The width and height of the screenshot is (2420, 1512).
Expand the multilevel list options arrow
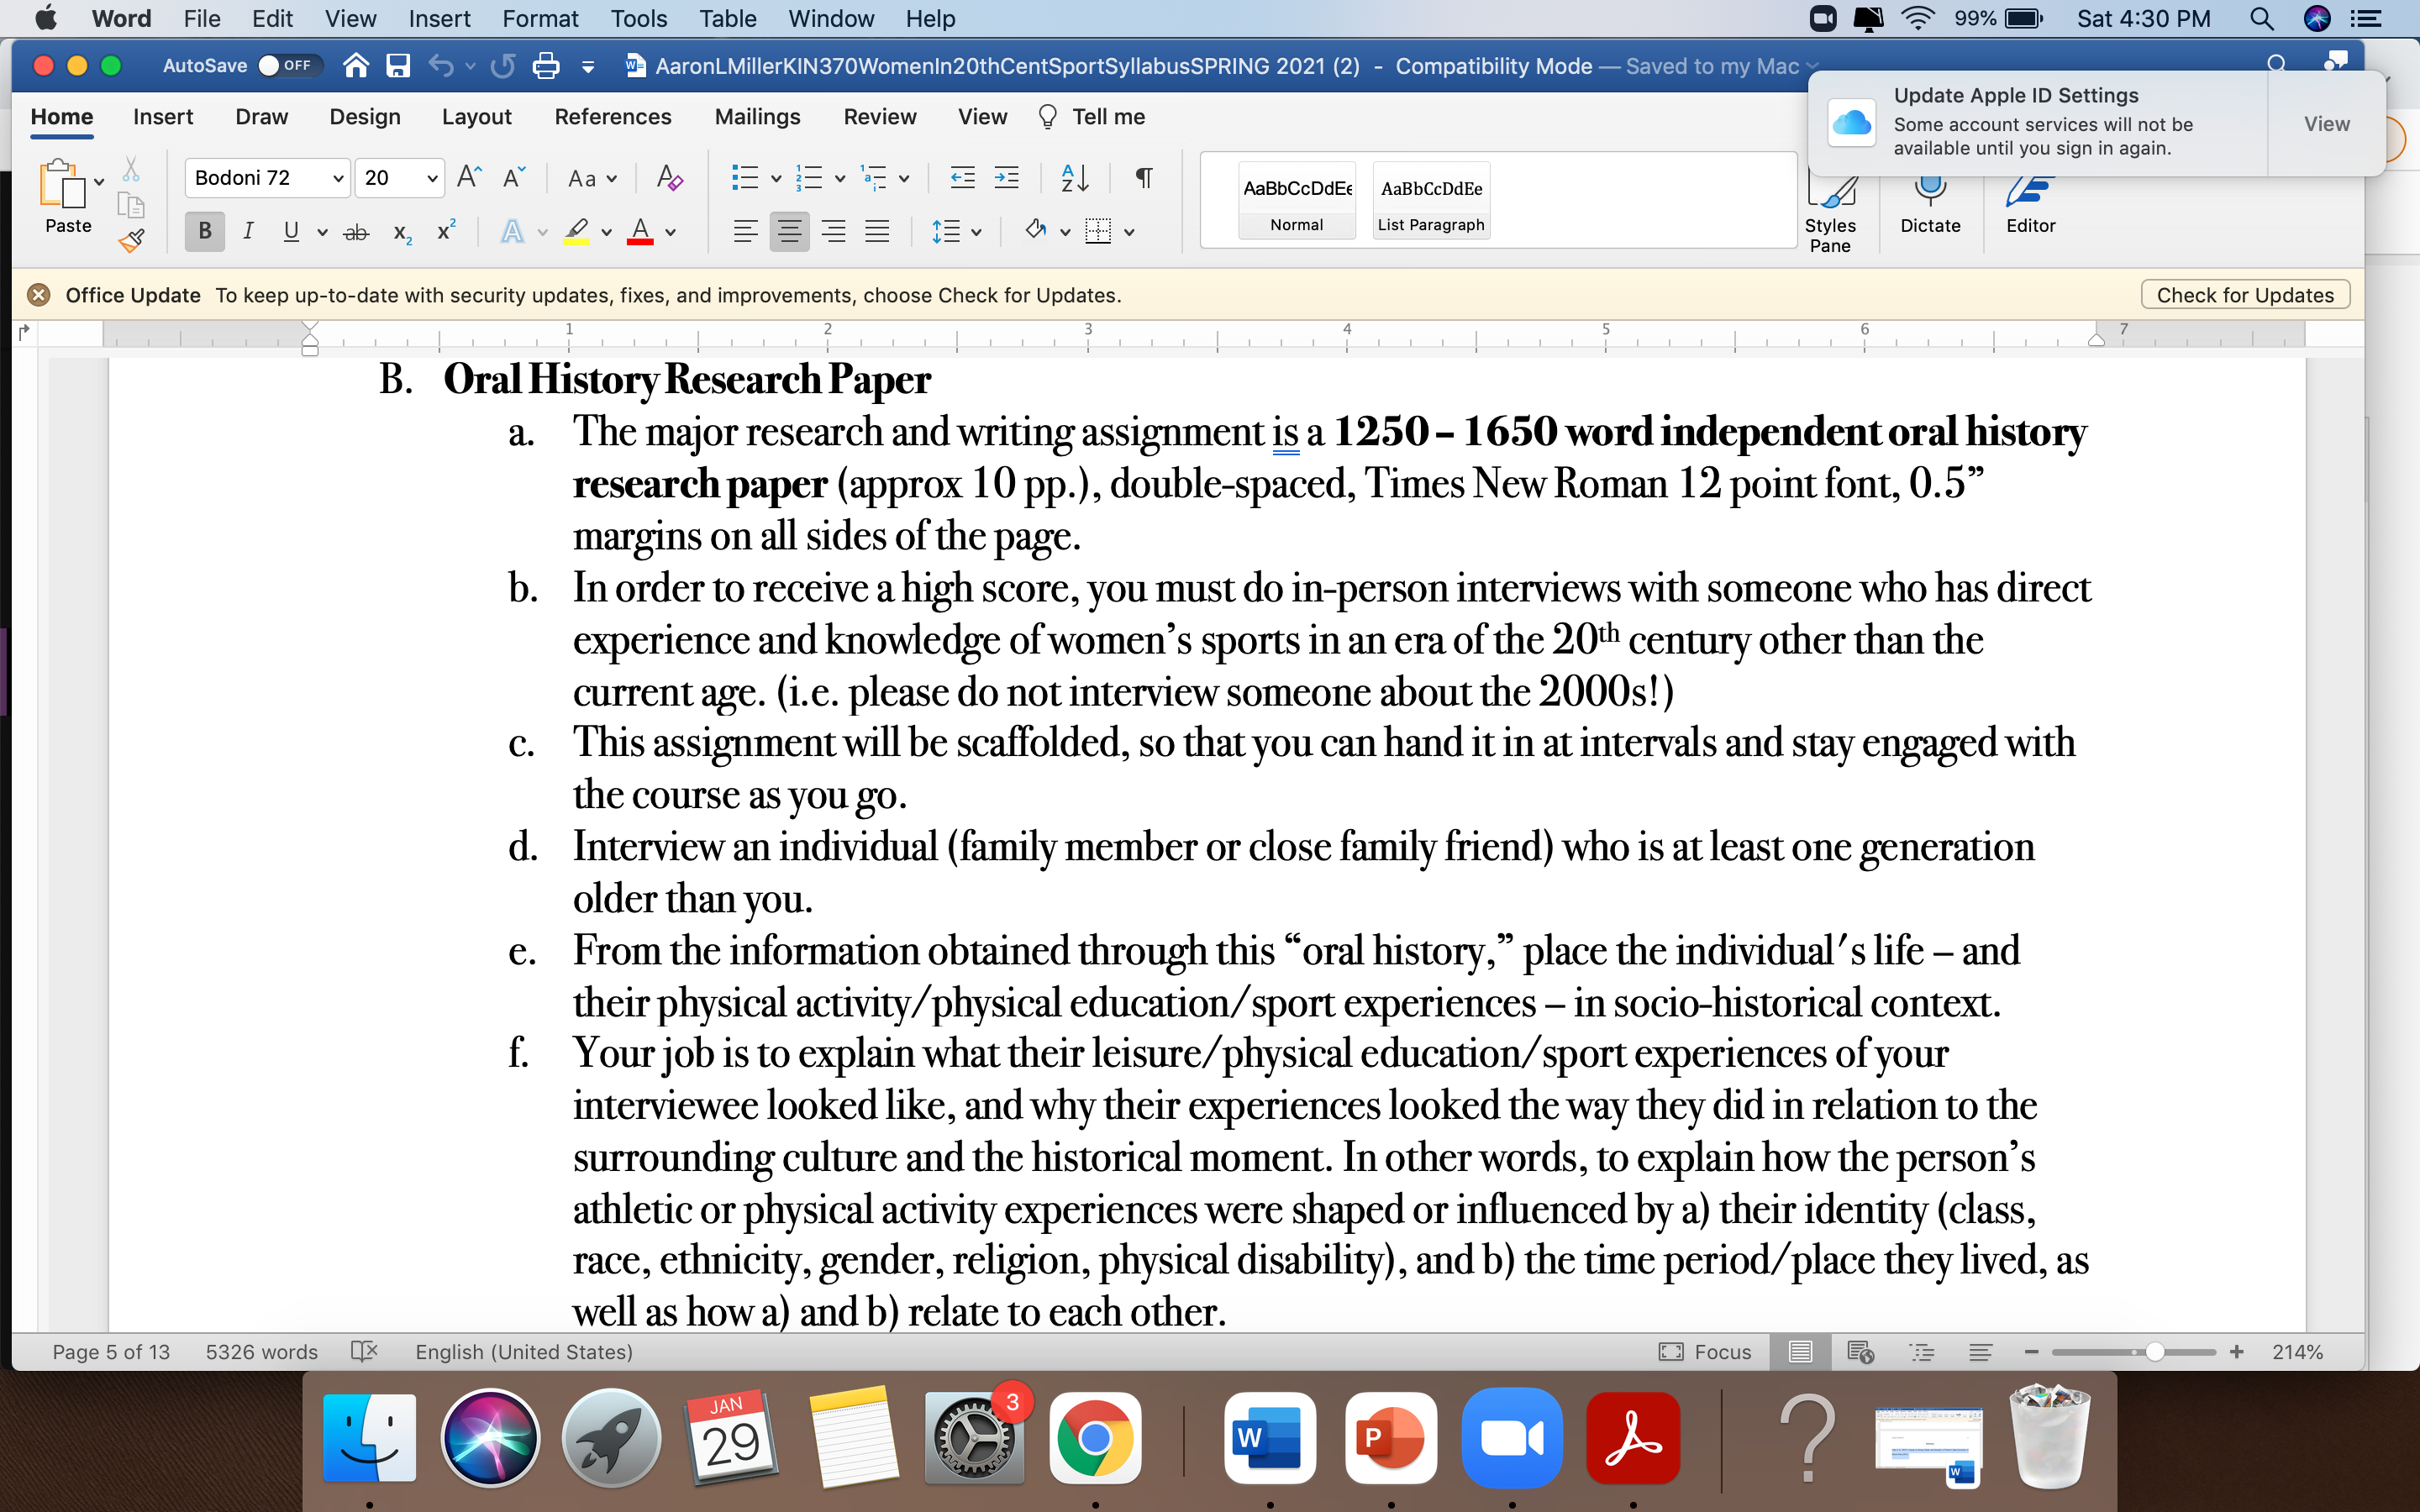[x=904, y=179]
